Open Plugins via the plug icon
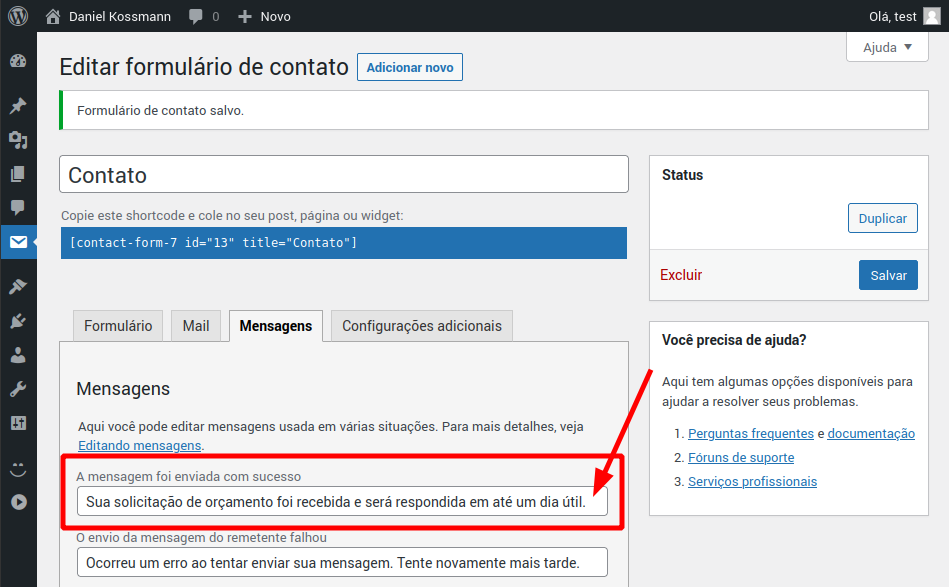949x587 pixels. (18, 321)
